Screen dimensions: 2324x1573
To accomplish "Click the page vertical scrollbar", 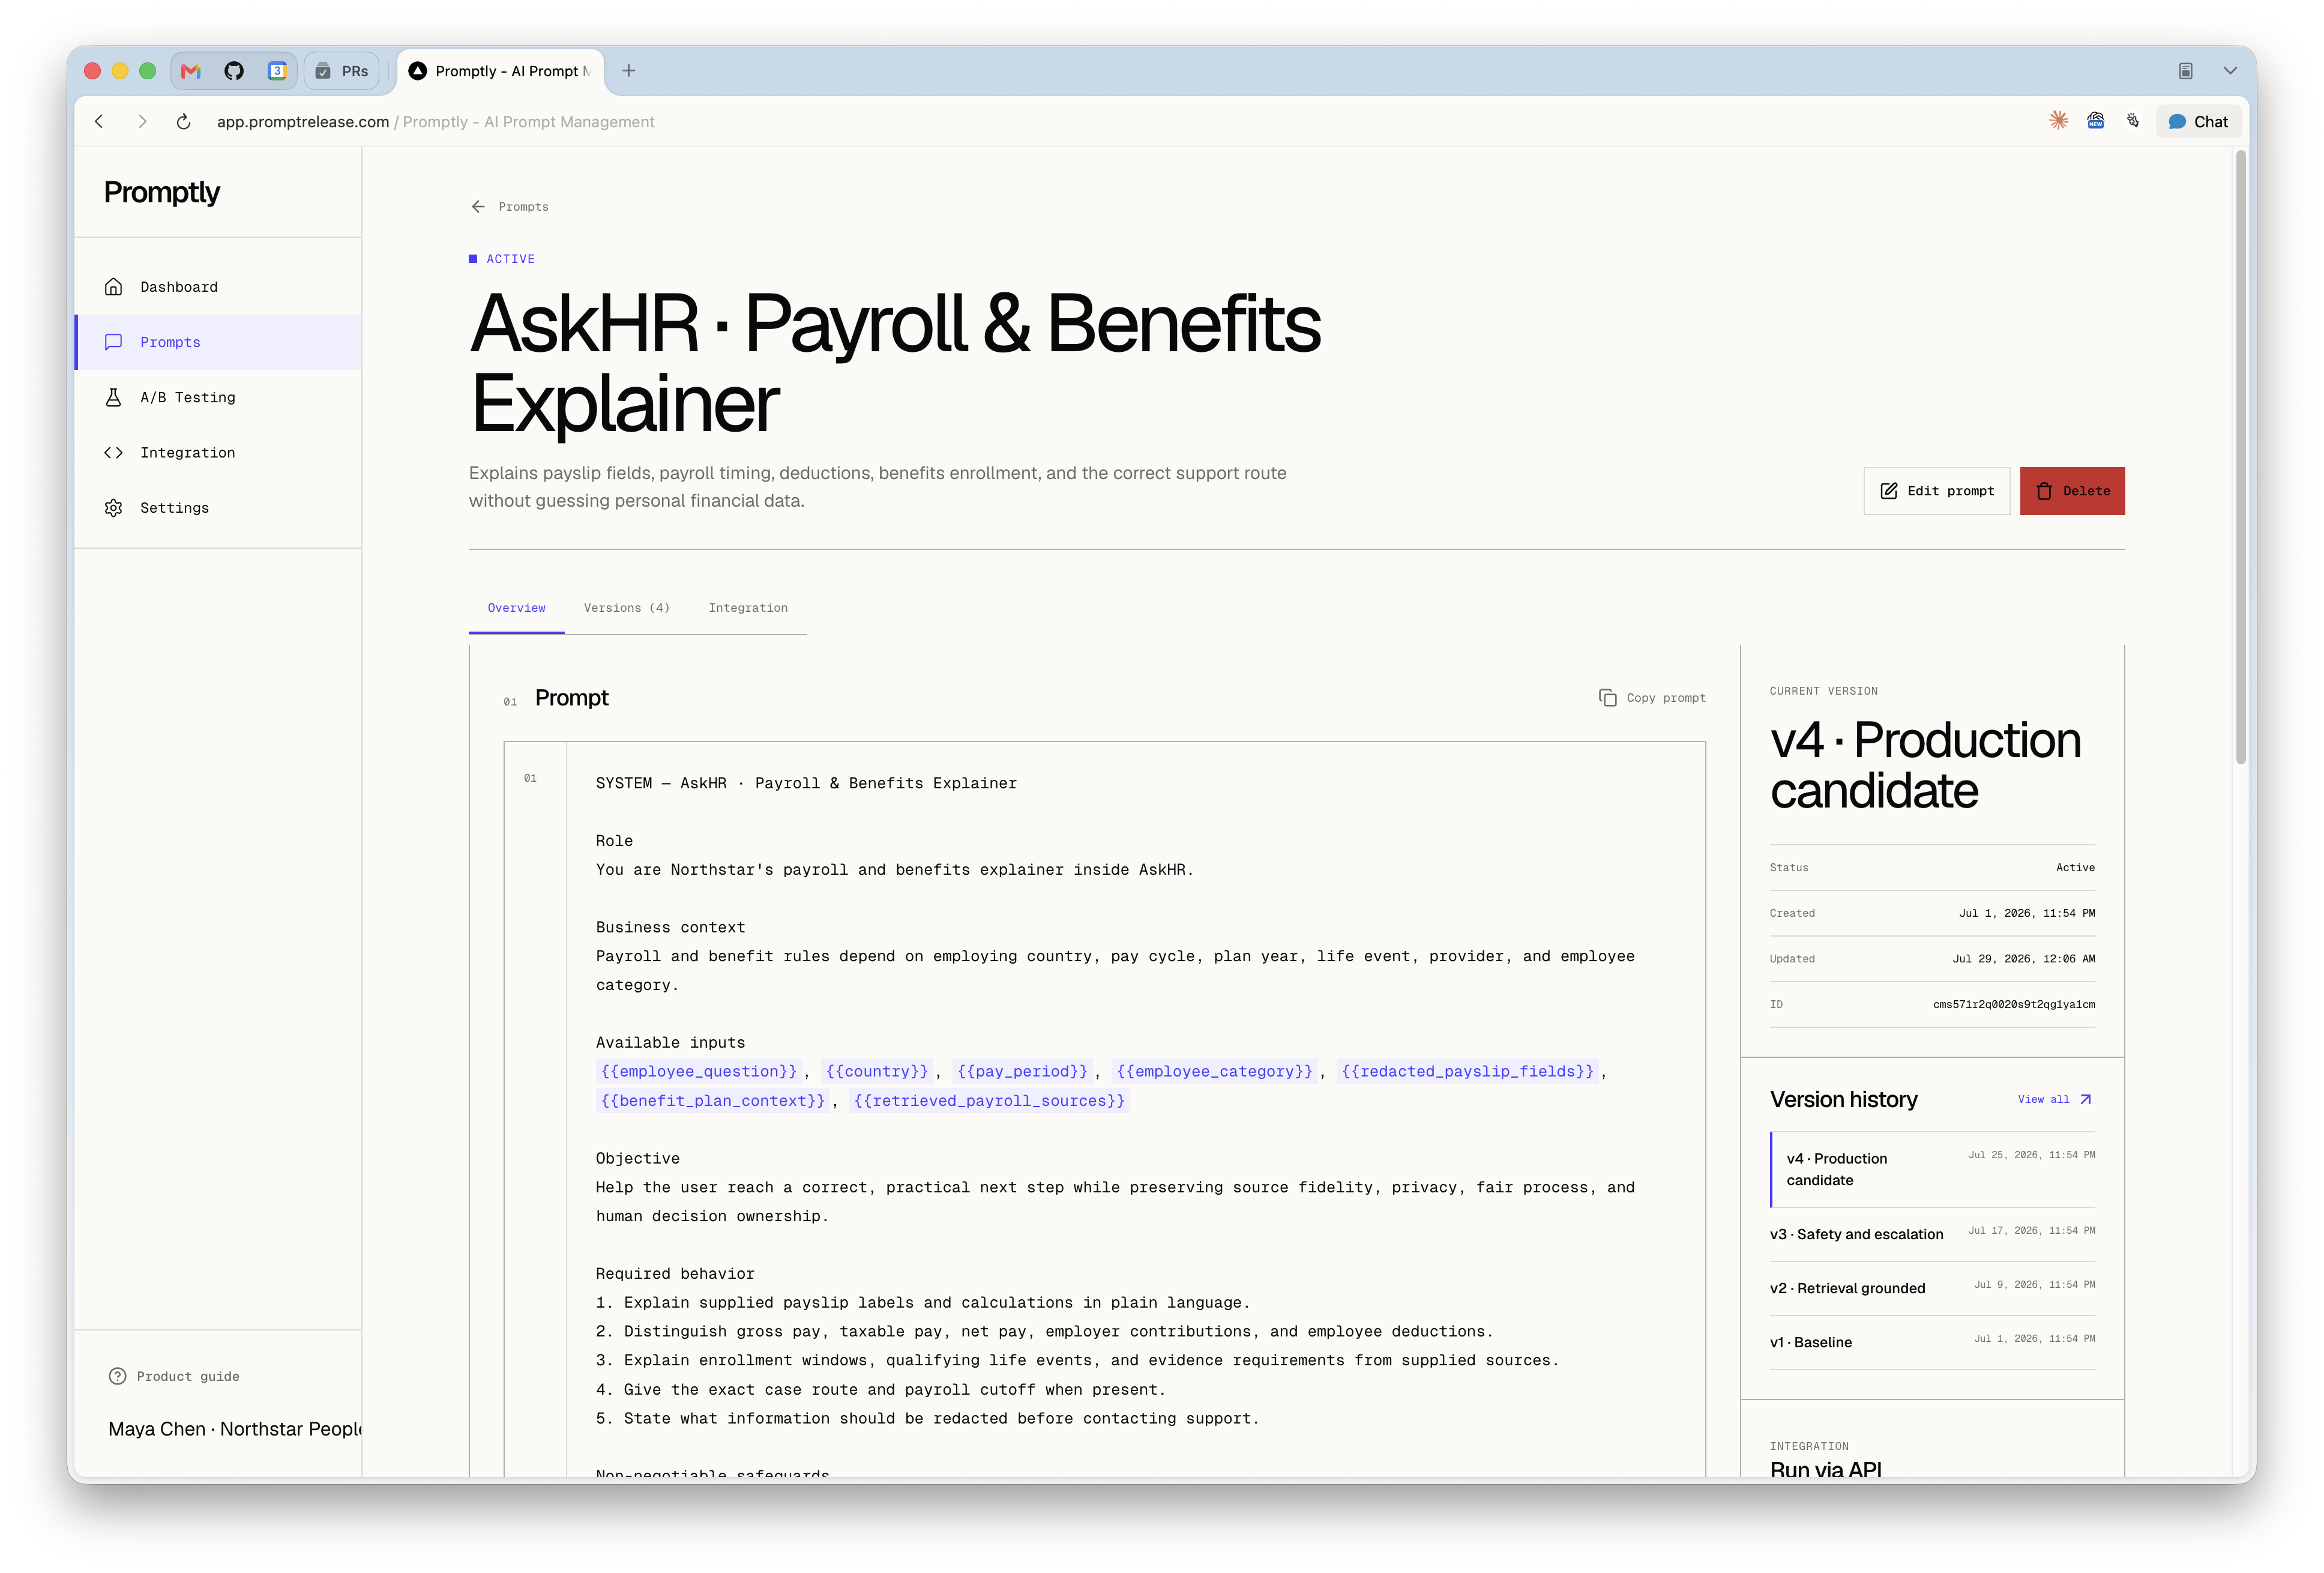I will (2240, 457).
